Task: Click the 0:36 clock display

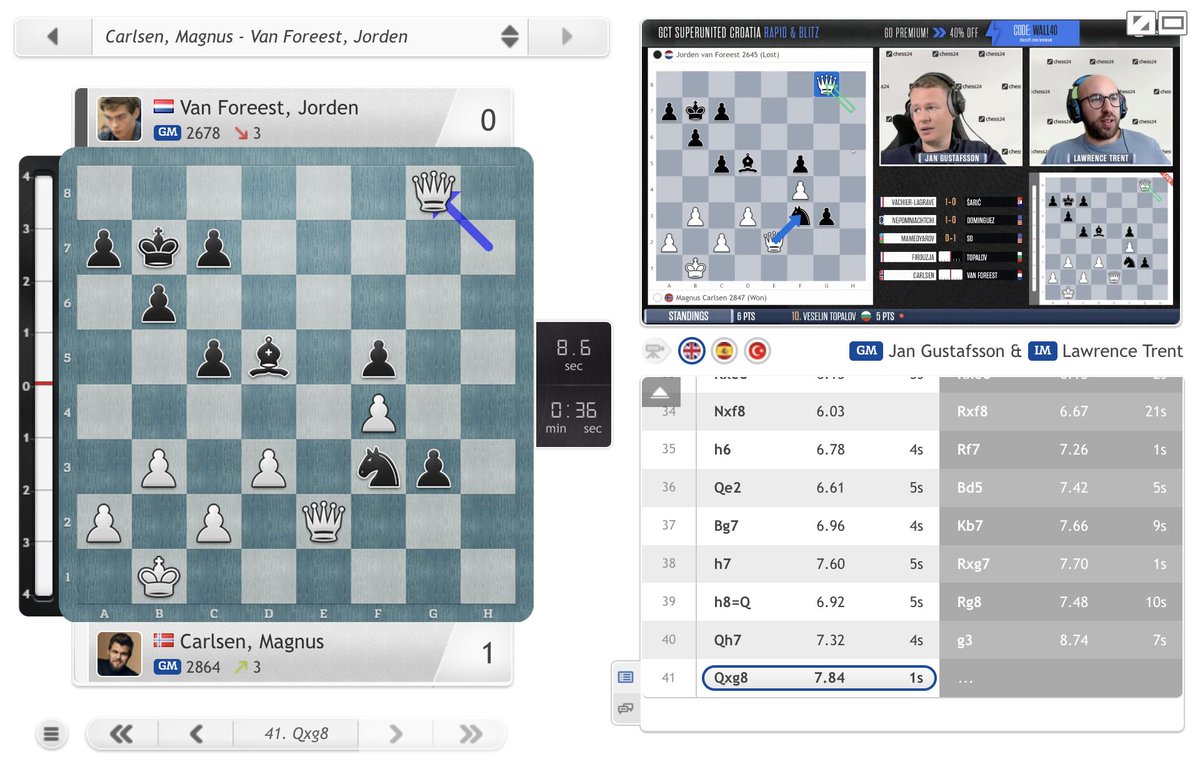Action: 574,418
